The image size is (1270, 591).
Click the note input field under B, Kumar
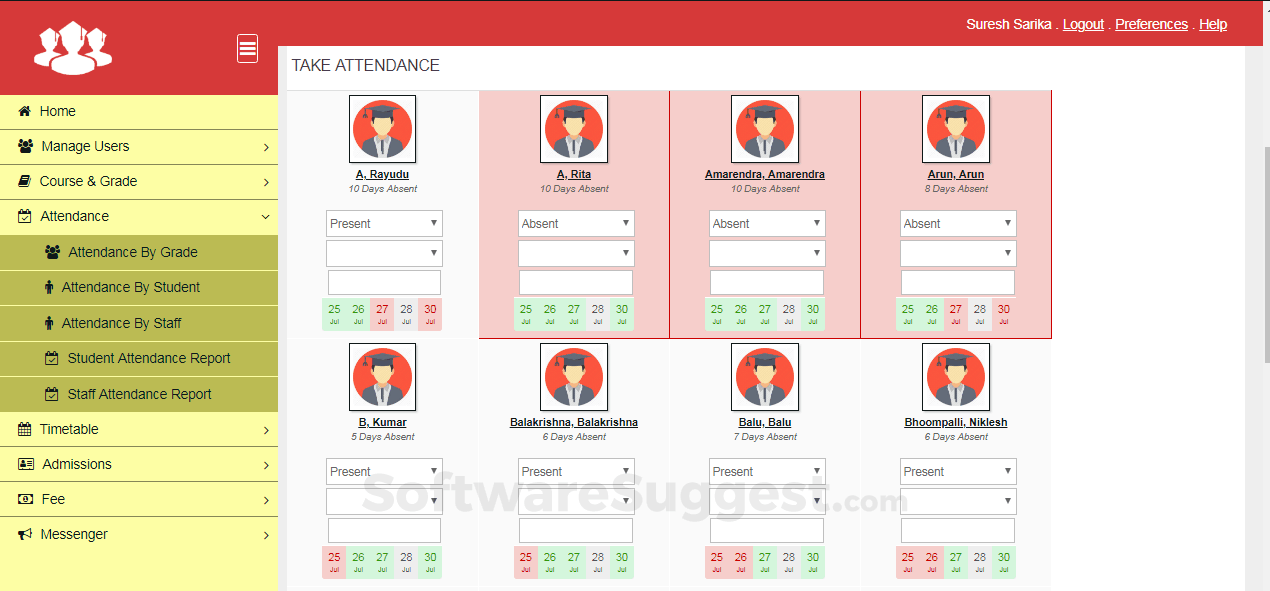(383, 530)
